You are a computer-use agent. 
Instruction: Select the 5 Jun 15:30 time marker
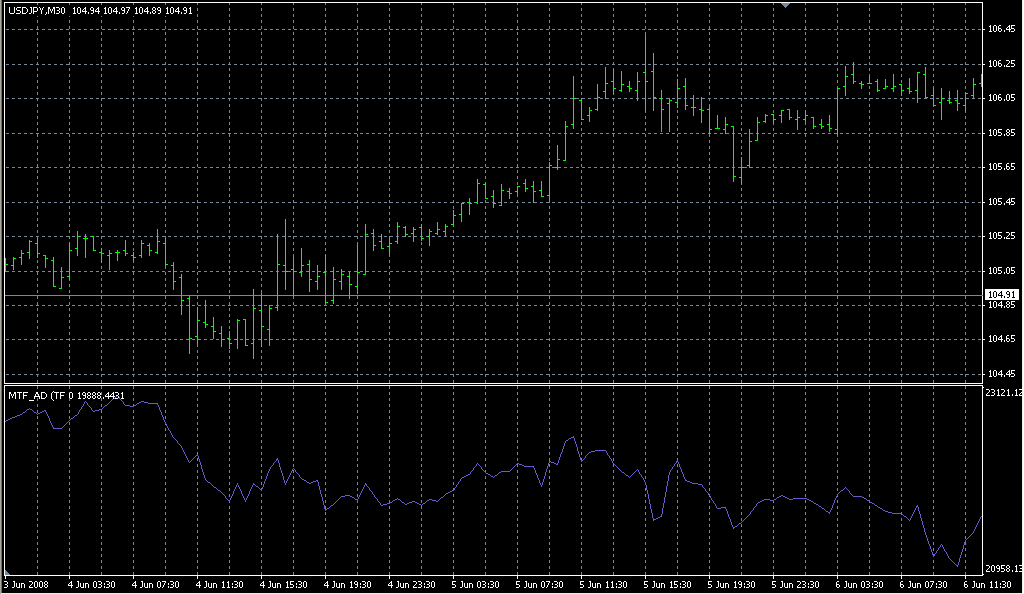[x=667, y=584]
